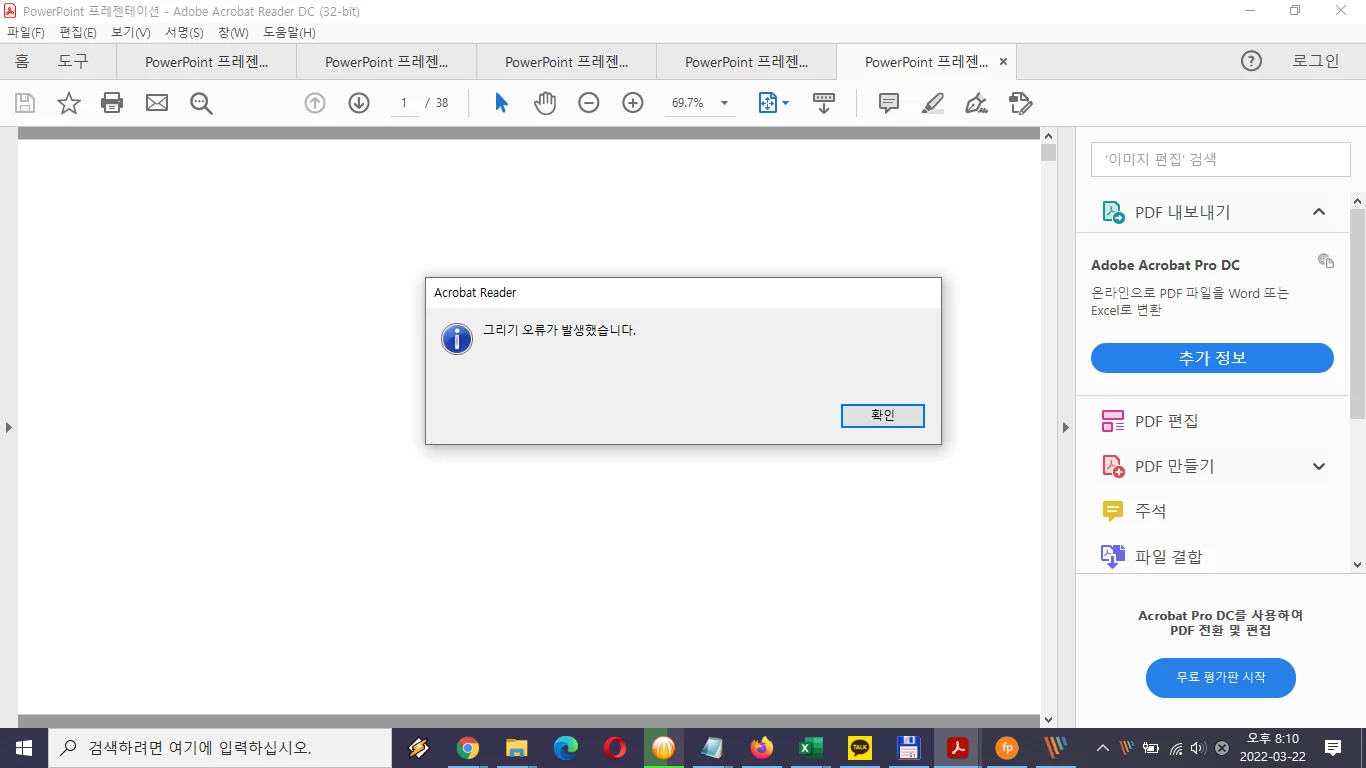1366x768 pixels.
Task: Click the 로그인 link
Action: tap(1316, 61)
